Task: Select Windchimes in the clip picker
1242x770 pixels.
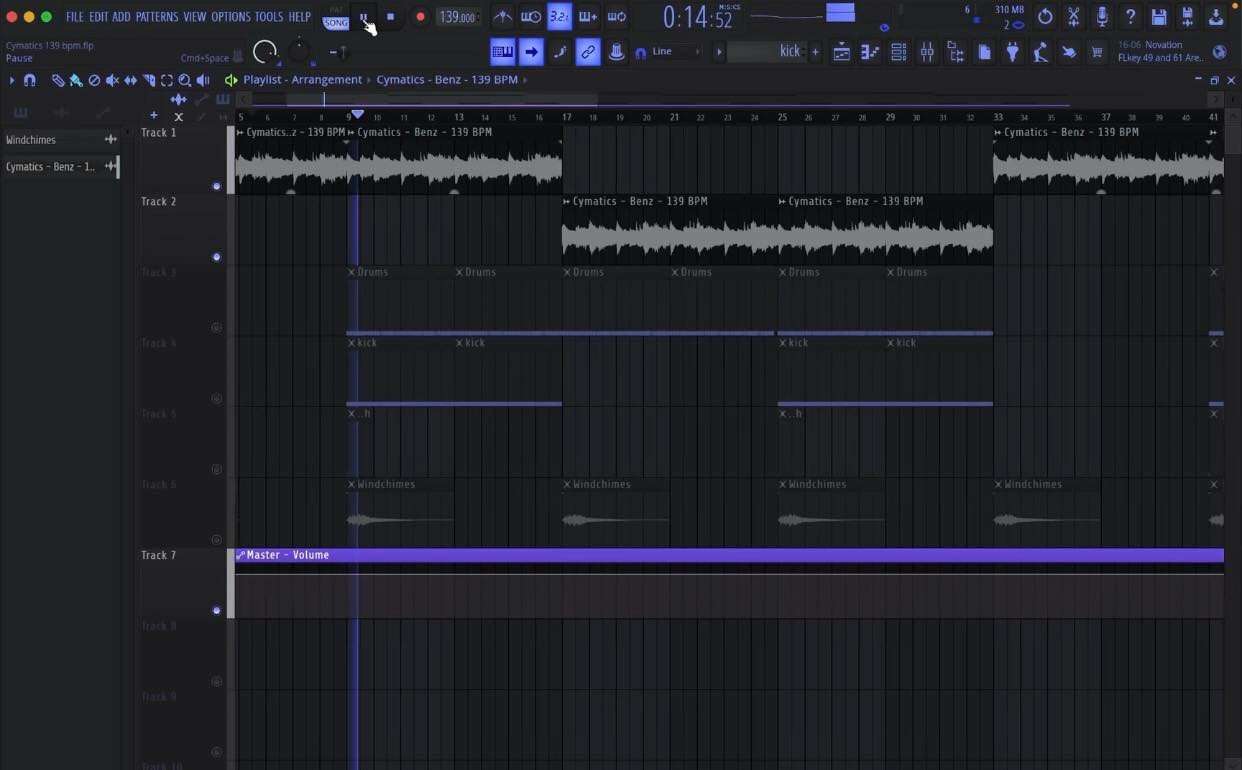Action: point(60,140)
